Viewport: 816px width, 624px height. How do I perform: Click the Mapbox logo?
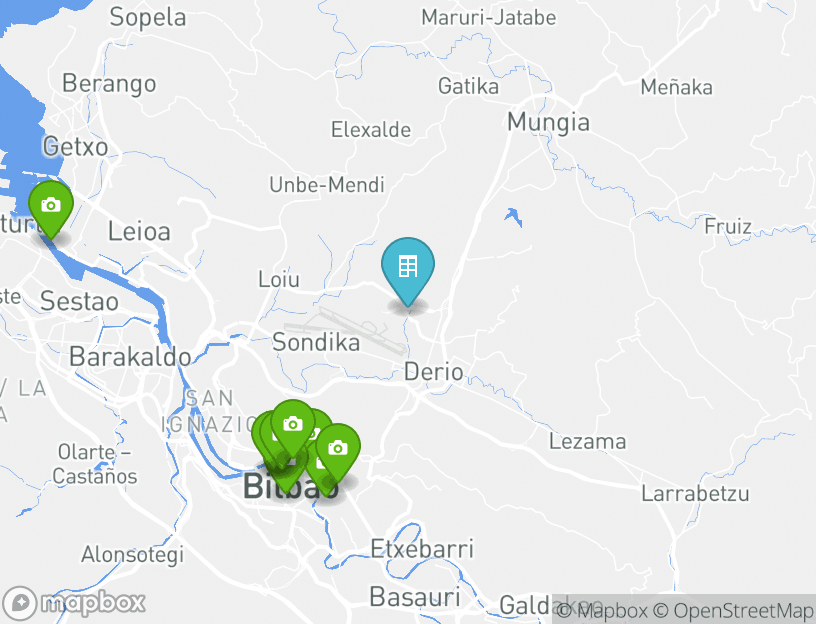click(x=73, y=603)
